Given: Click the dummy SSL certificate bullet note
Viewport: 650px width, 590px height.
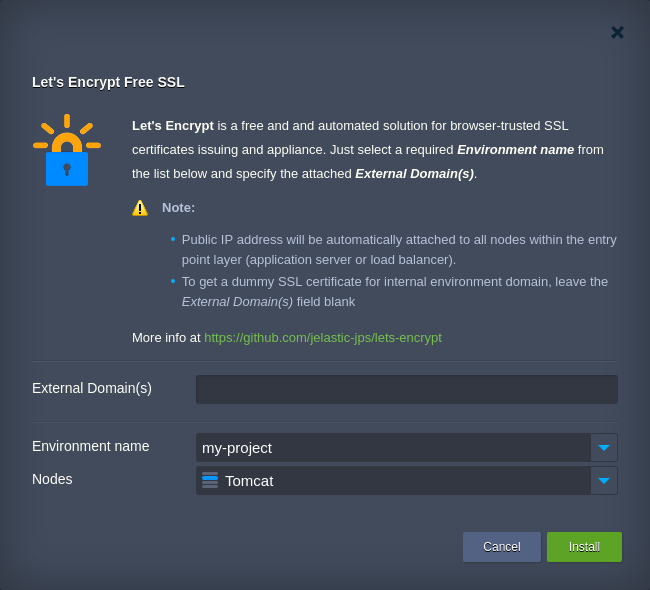Looking at the screenshot, I should coord(394,291).
